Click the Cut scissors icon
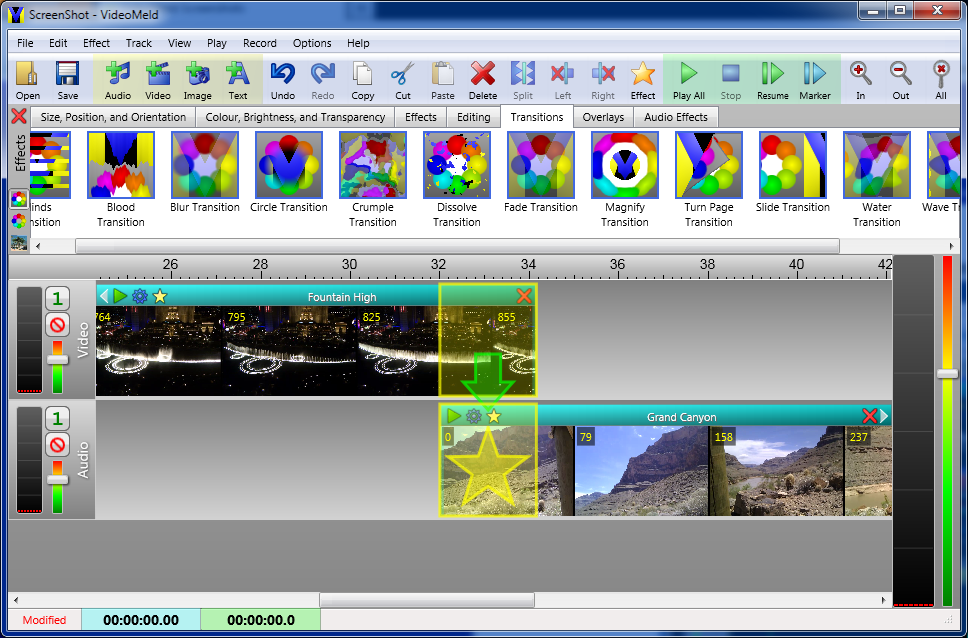The height and width of the screenshot is (638, 968). pyautogui.click(x=403, y=80)
